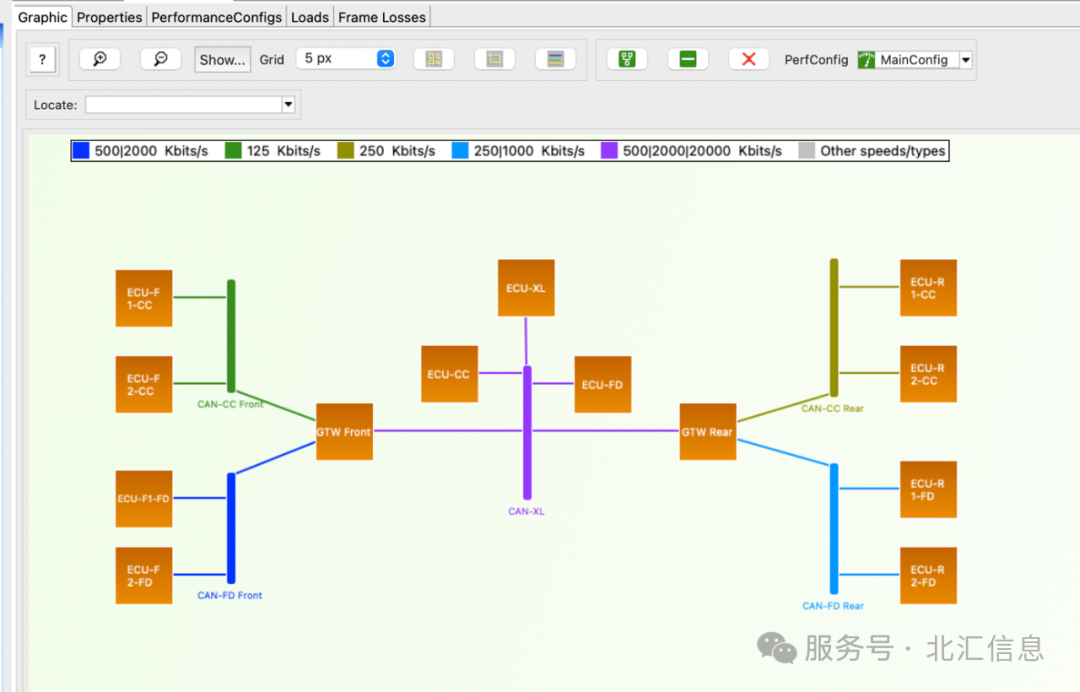
Task: Click the green 125 Kbits/s legend swatch
Action: (x=233, y=151)
